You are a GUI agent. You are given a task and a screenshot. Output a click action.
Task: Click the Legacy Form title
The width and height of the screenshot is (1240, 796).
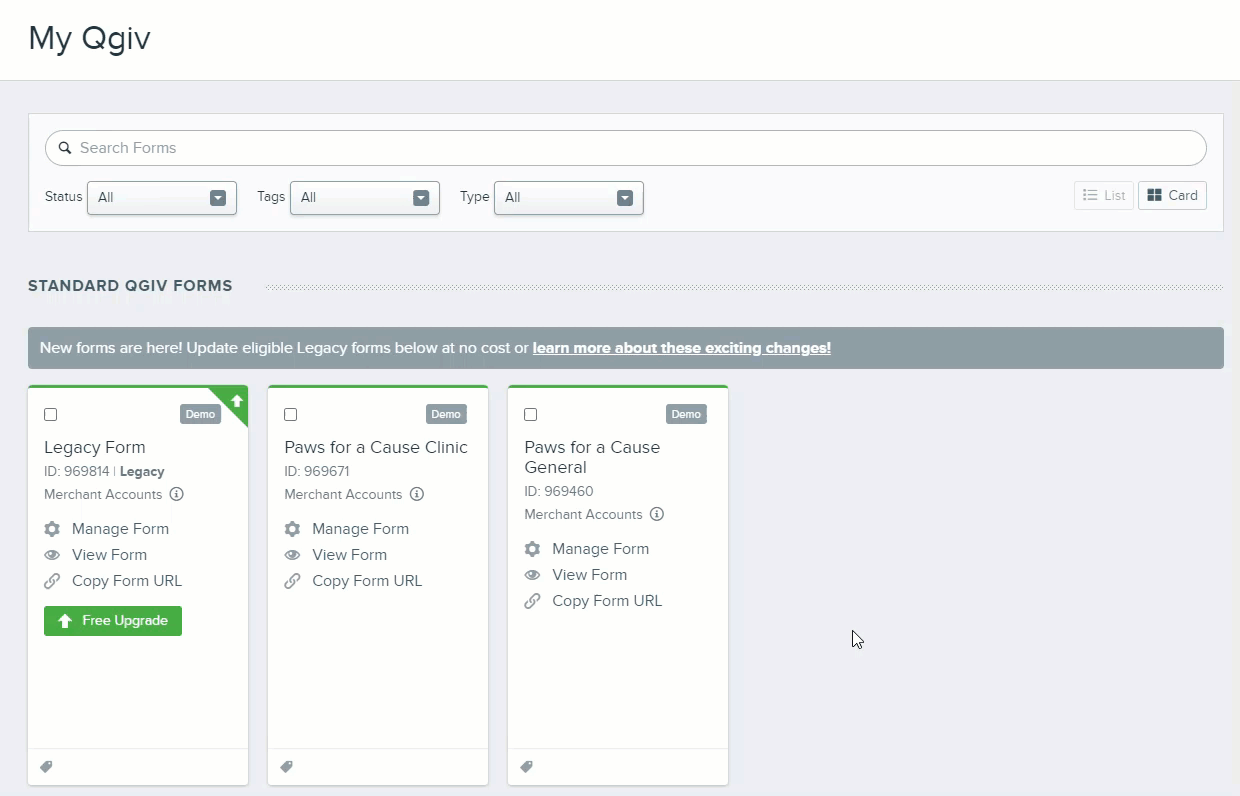[x=95, y=447]
